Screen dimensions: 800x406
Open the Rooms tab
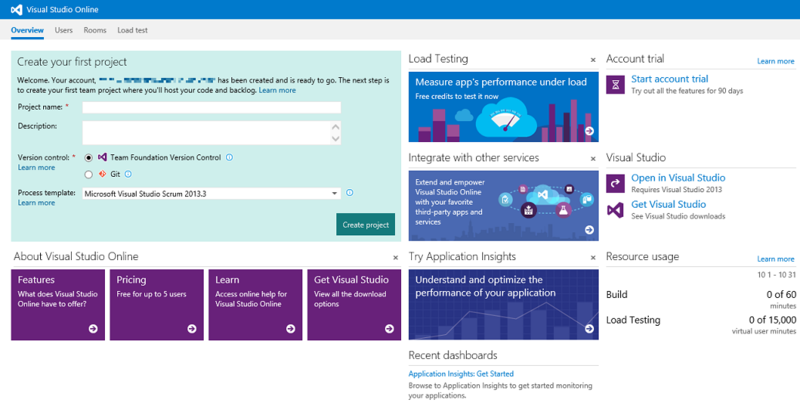tap(95, 30)
